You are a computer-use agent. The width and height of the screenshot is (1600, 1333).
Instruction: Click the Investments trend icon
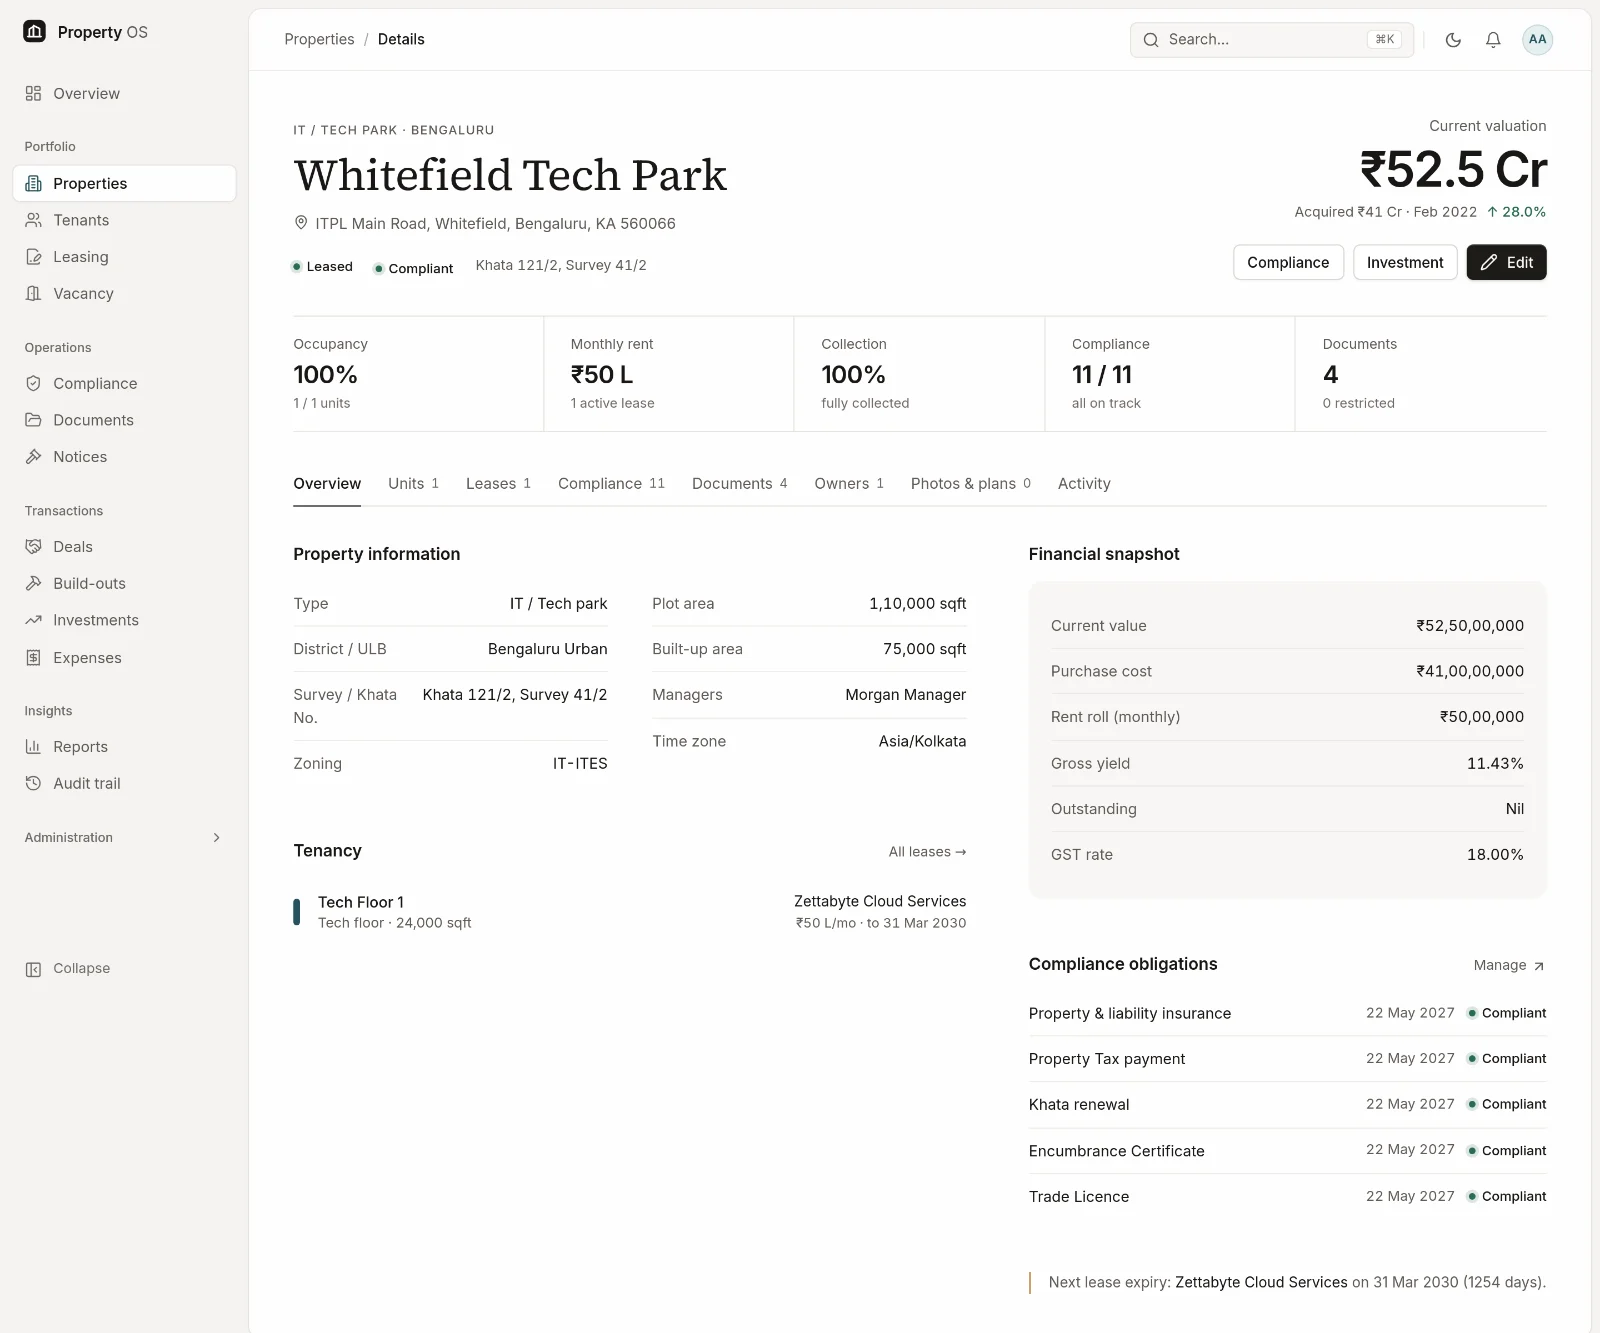click(x=33, y=620)
